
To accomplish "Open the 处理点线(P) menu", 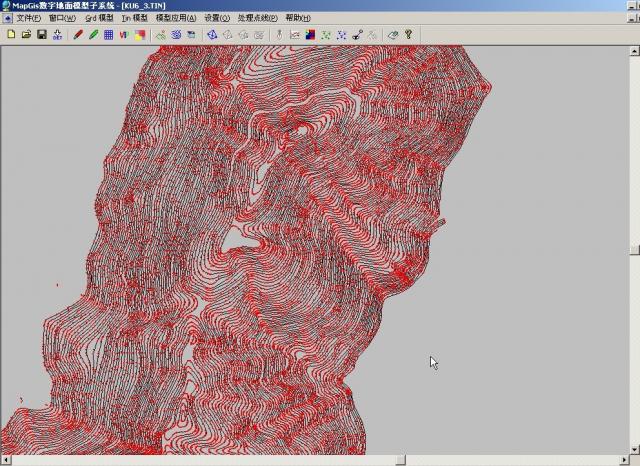I will [x=257, y=18].
